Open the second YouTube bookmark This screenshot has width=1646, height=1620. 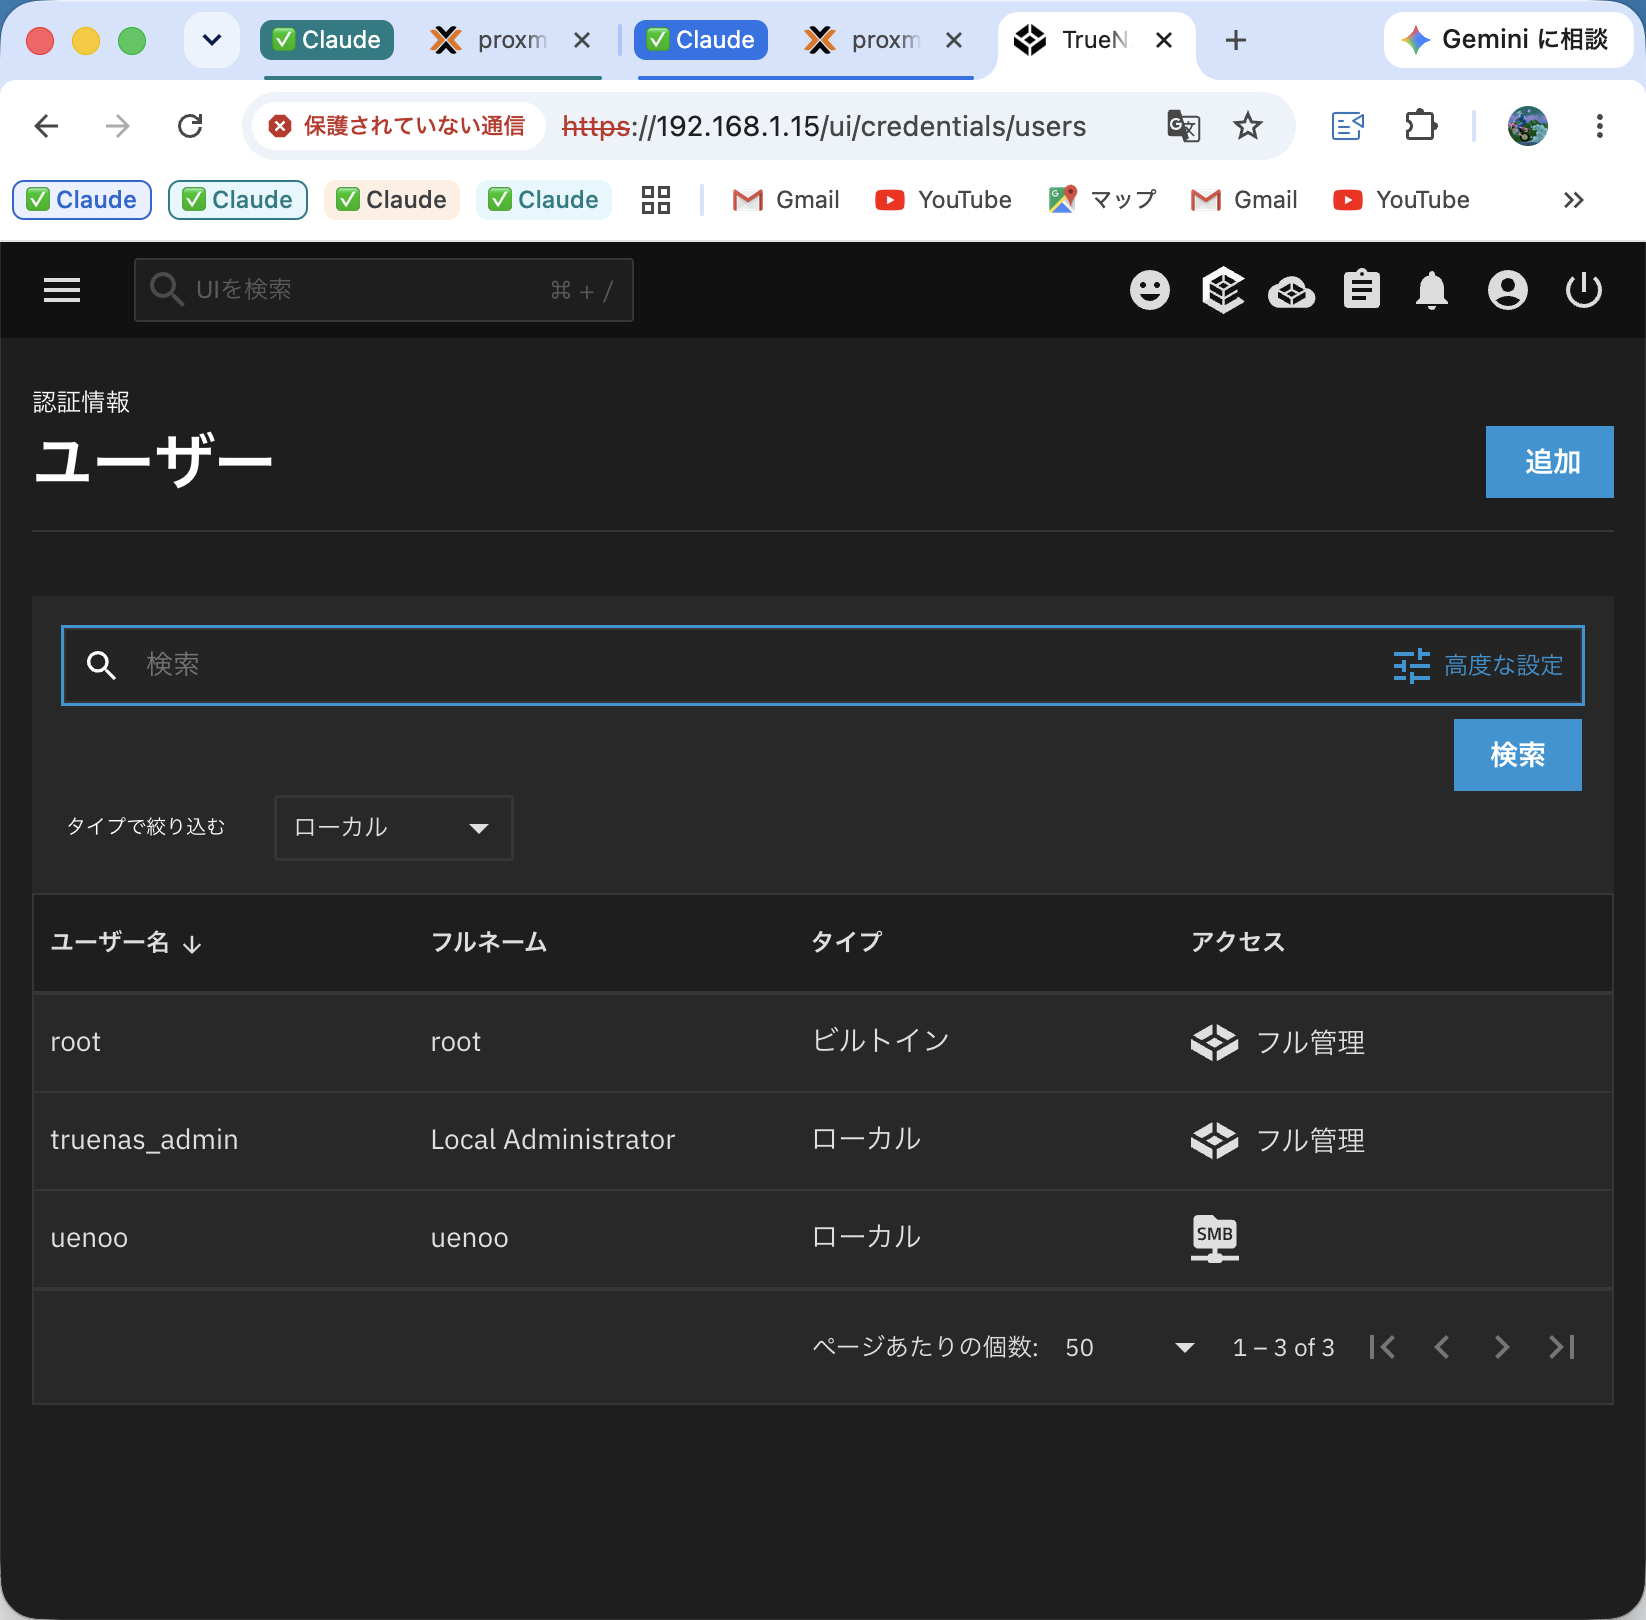pos(1402,200)
